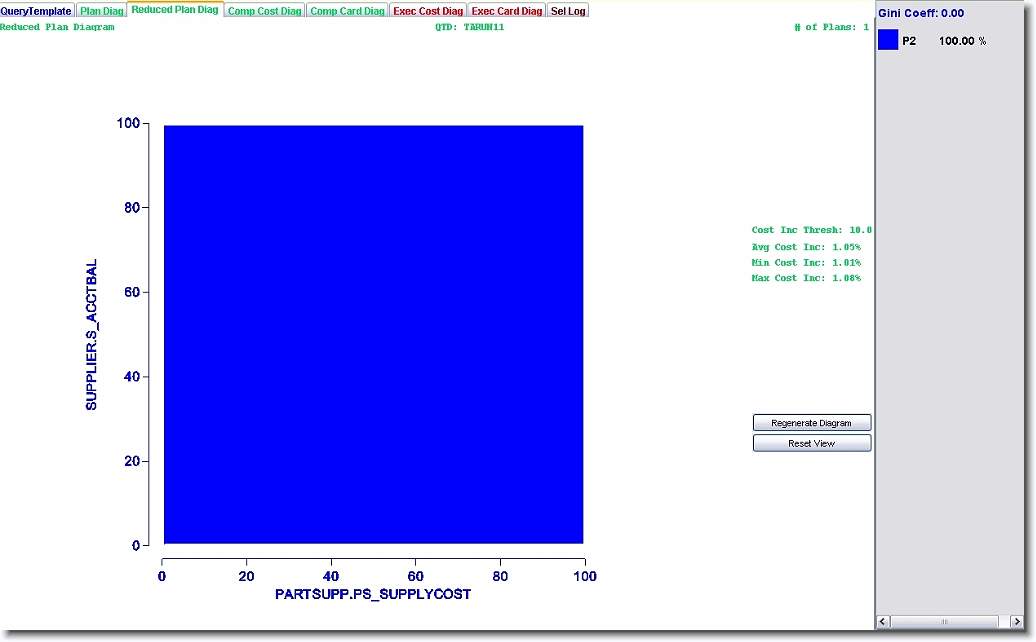Go to the Comp Cost Diag tab
The image size is (1036, 642).
point(264,11)
